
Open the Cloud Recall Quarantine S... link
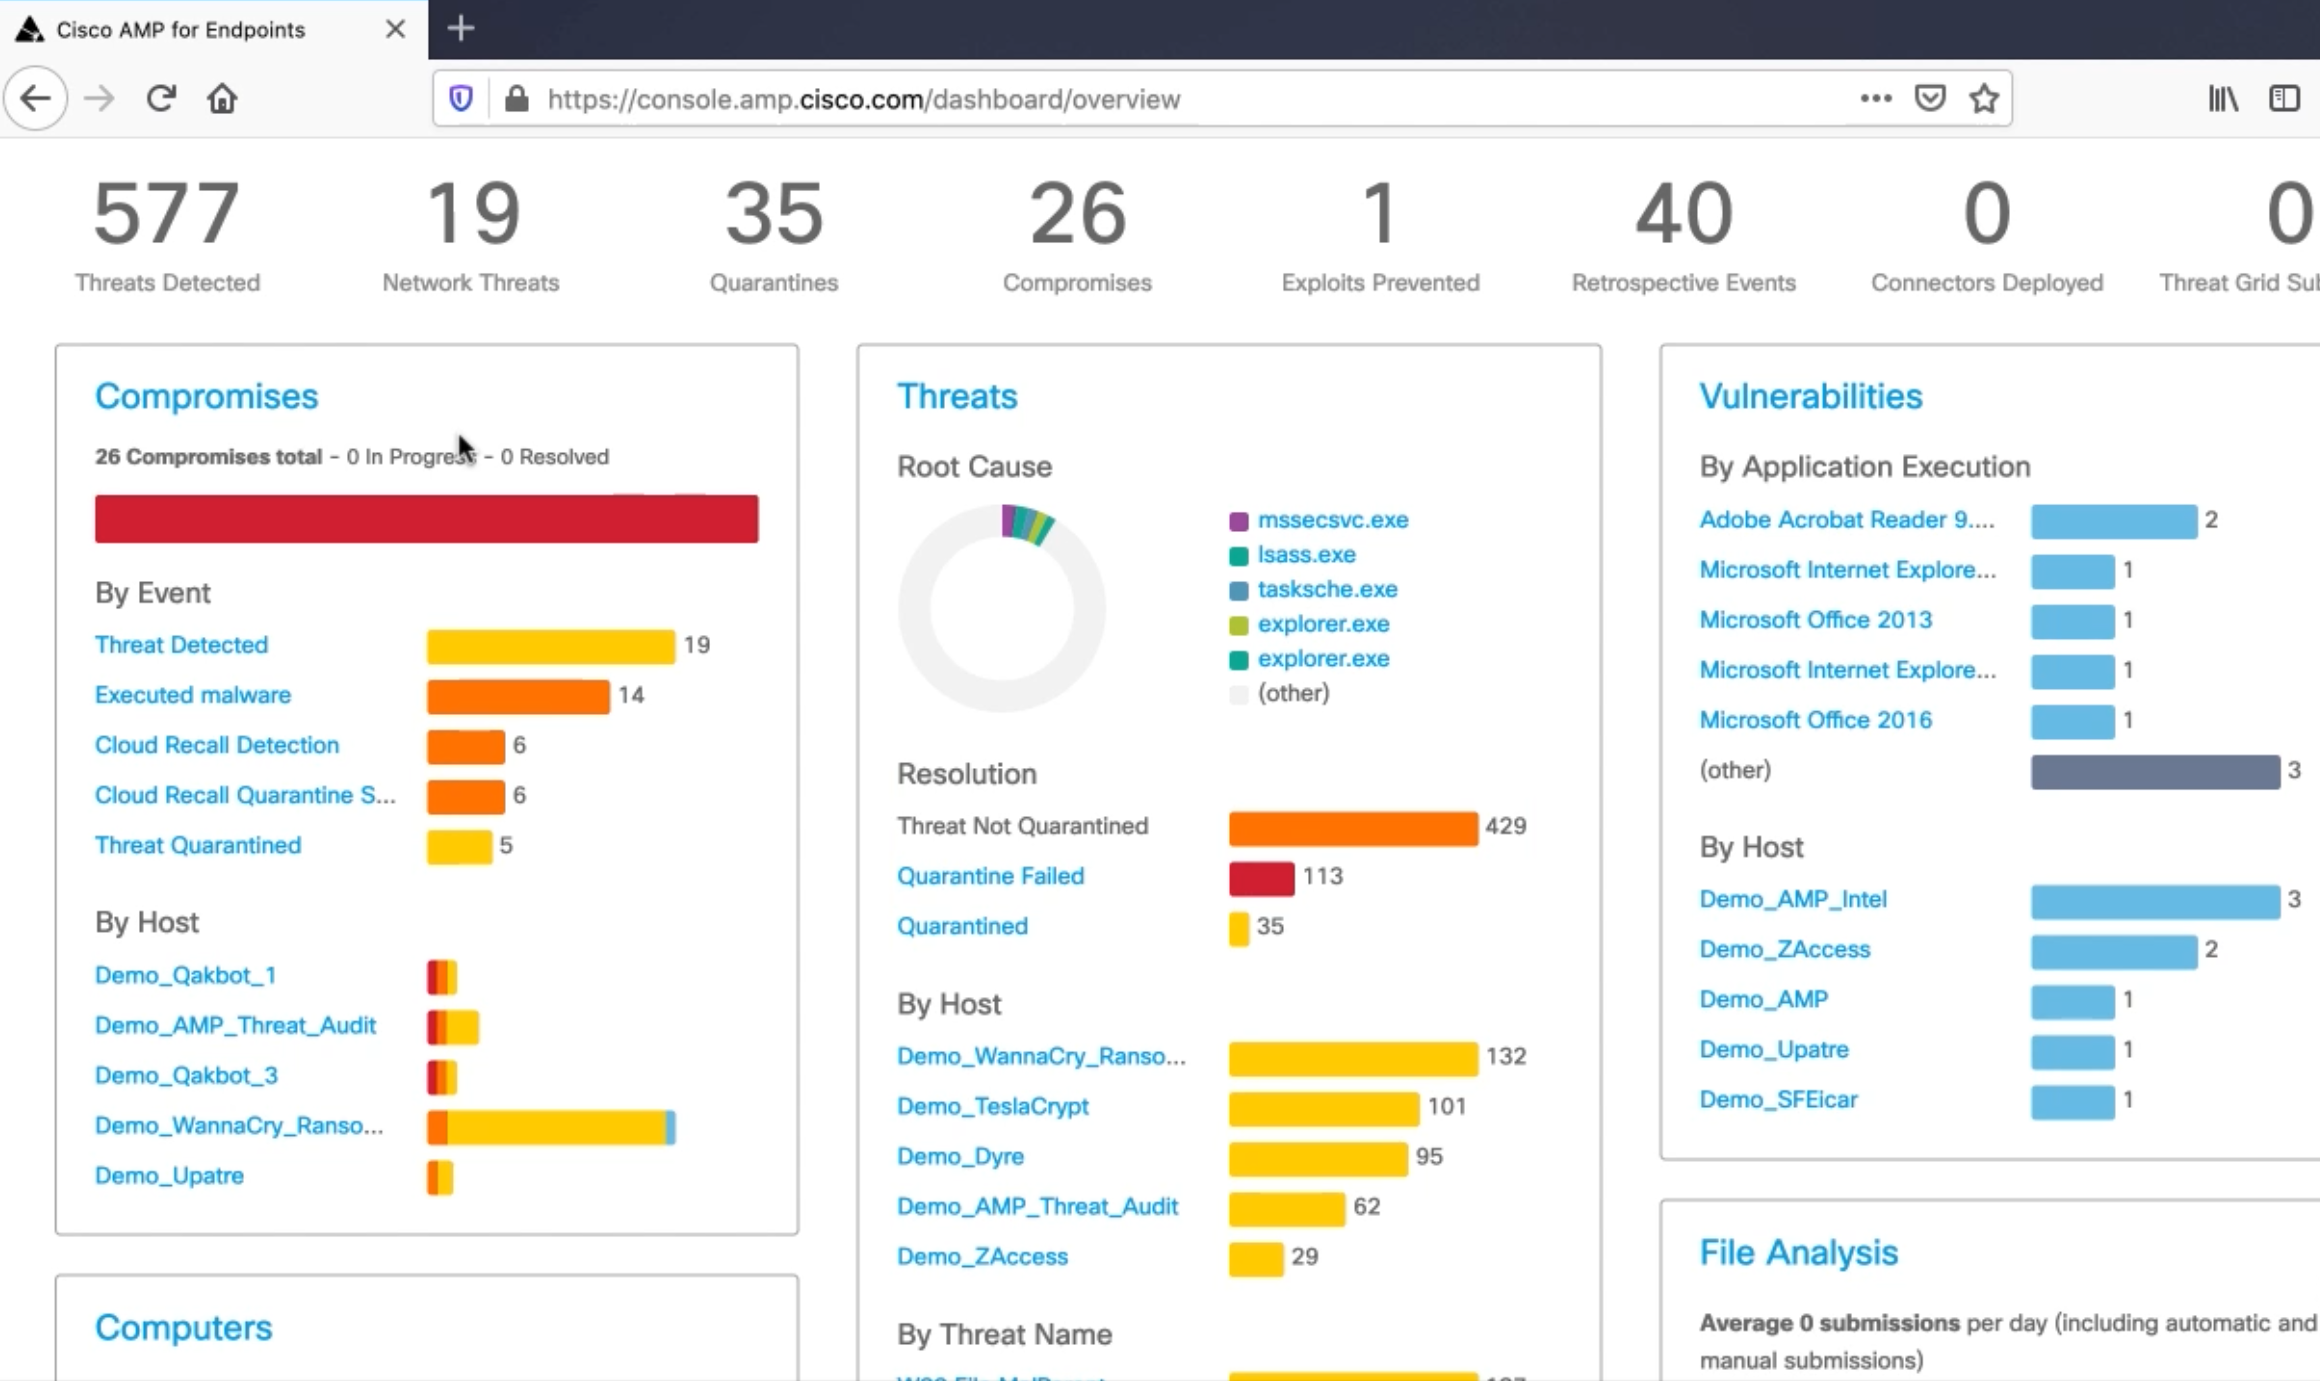coord(245,794)
